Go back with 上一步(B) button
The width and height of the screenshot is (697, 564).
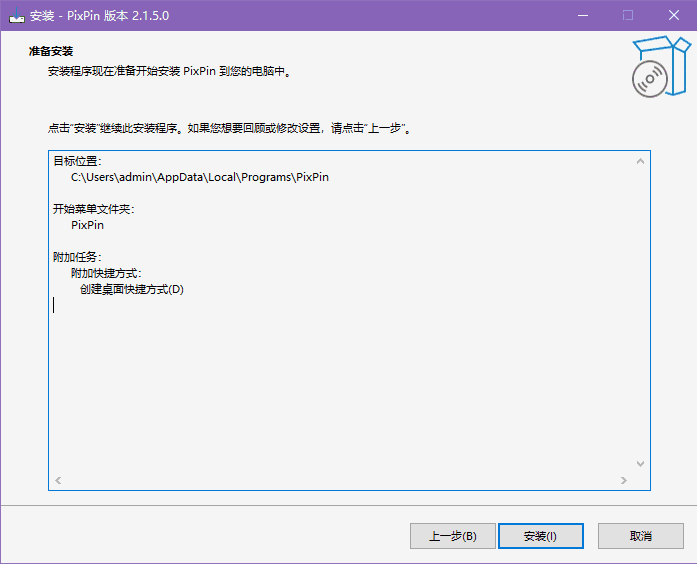[x=453, y=536]
